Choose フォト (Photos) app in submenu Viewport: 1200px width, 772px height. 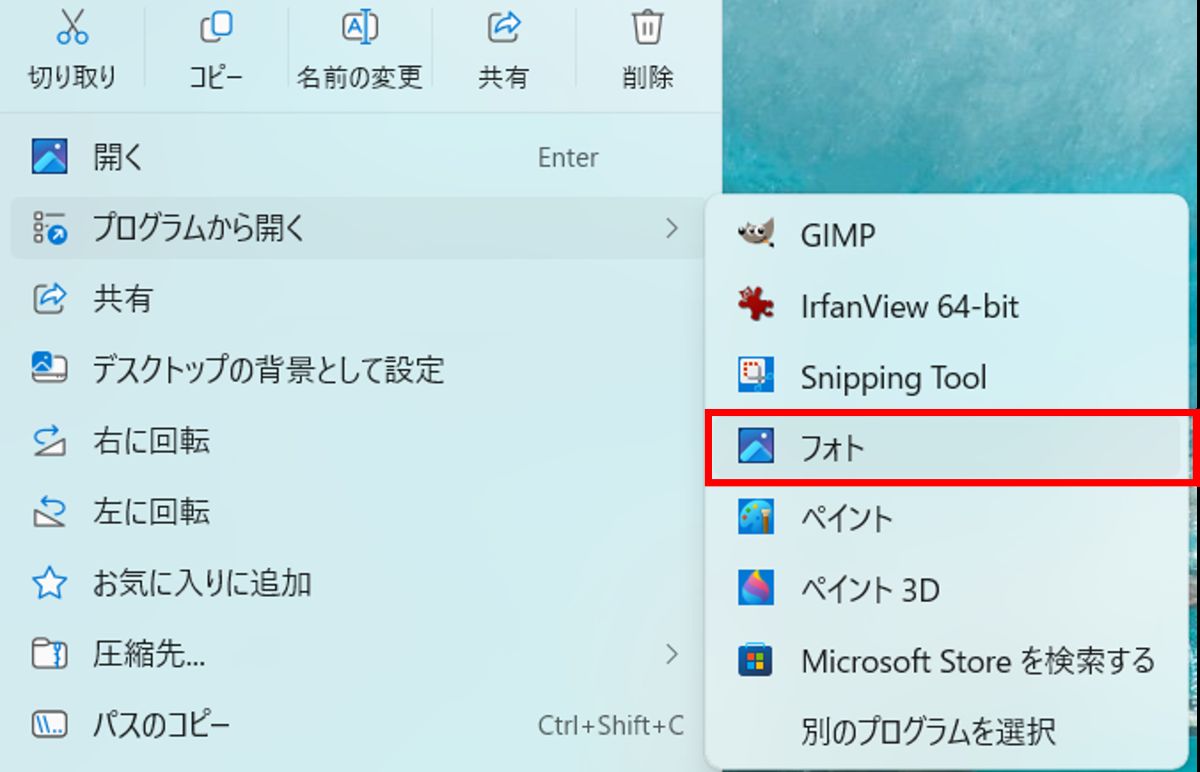click(832, 448)
